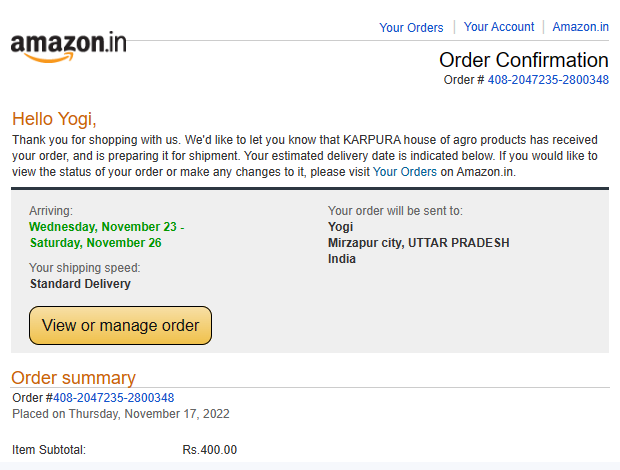This screenshot has width=620, height=470.
Task: Click the amazon.in logo
Action: [x=68, y=47]
